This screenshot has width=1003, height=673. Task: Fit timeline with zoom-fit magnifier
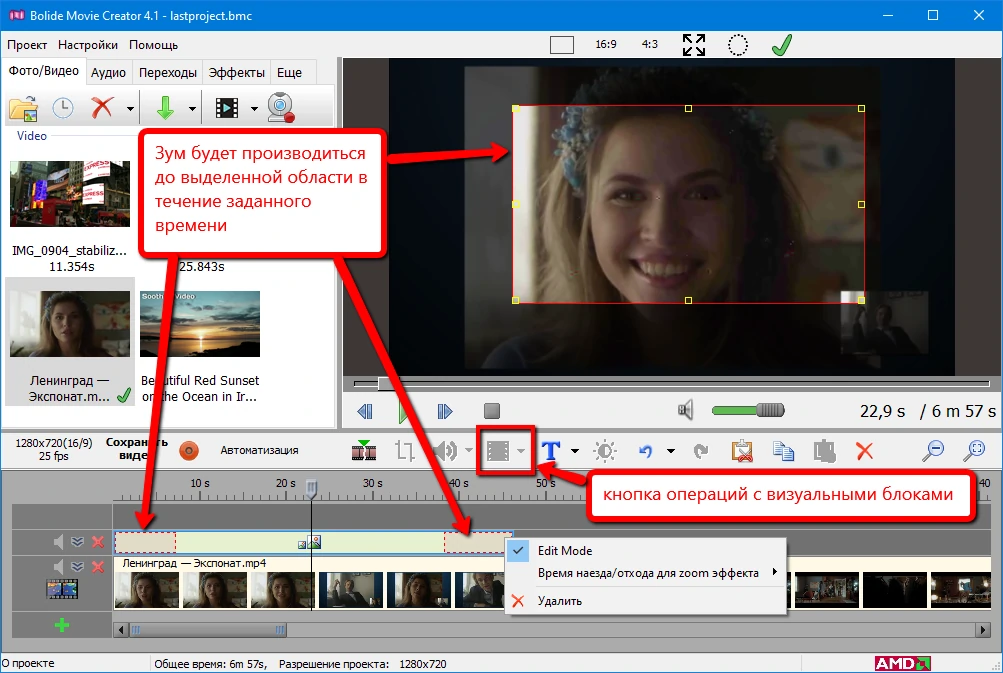(x=974, y=450)
